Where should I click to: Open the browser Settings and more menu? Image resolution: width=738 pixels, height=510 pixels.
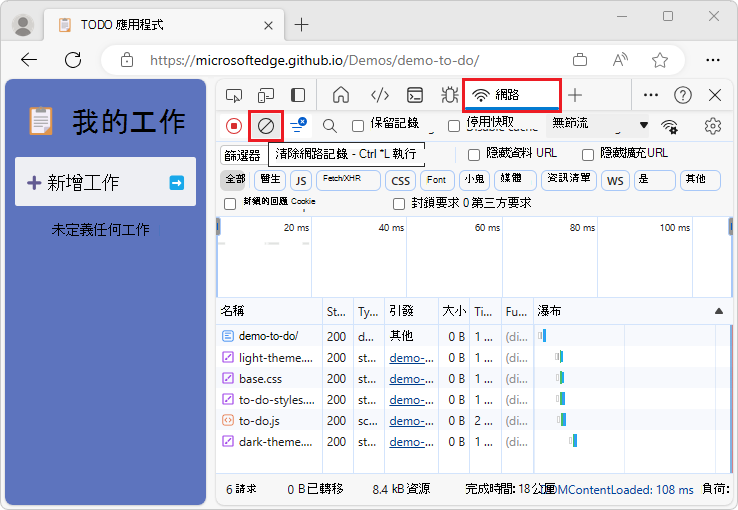[x=713, y=60]
